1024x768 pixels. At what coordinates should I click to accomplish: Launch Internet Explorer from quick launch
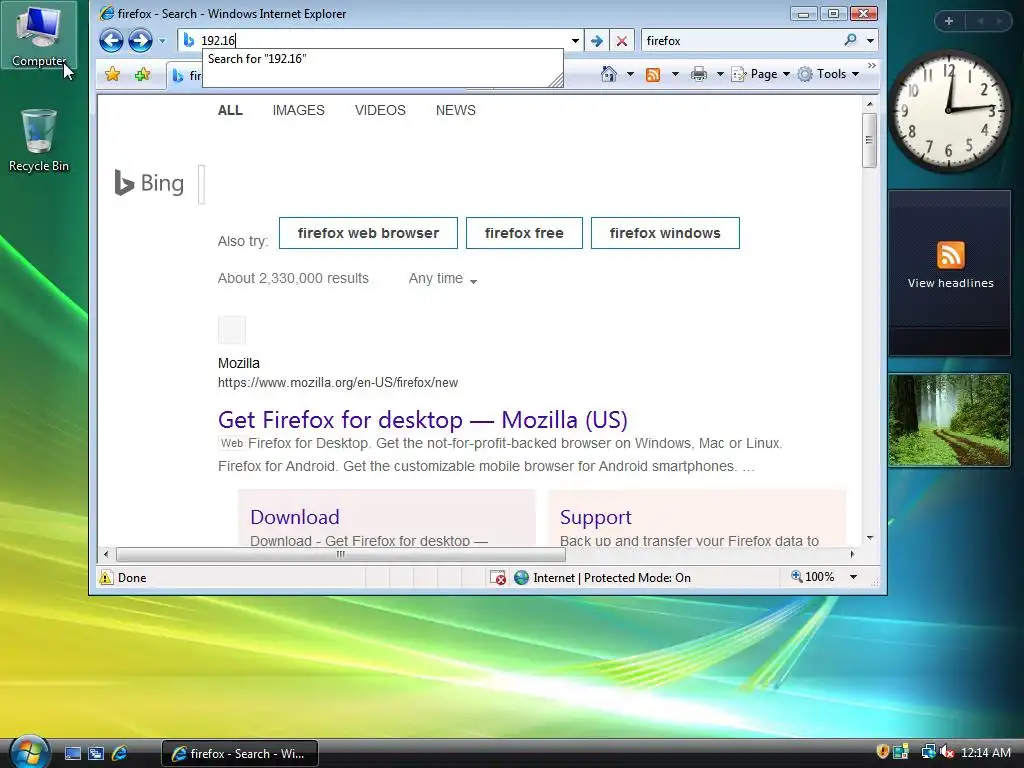click(x=120, y=754)
